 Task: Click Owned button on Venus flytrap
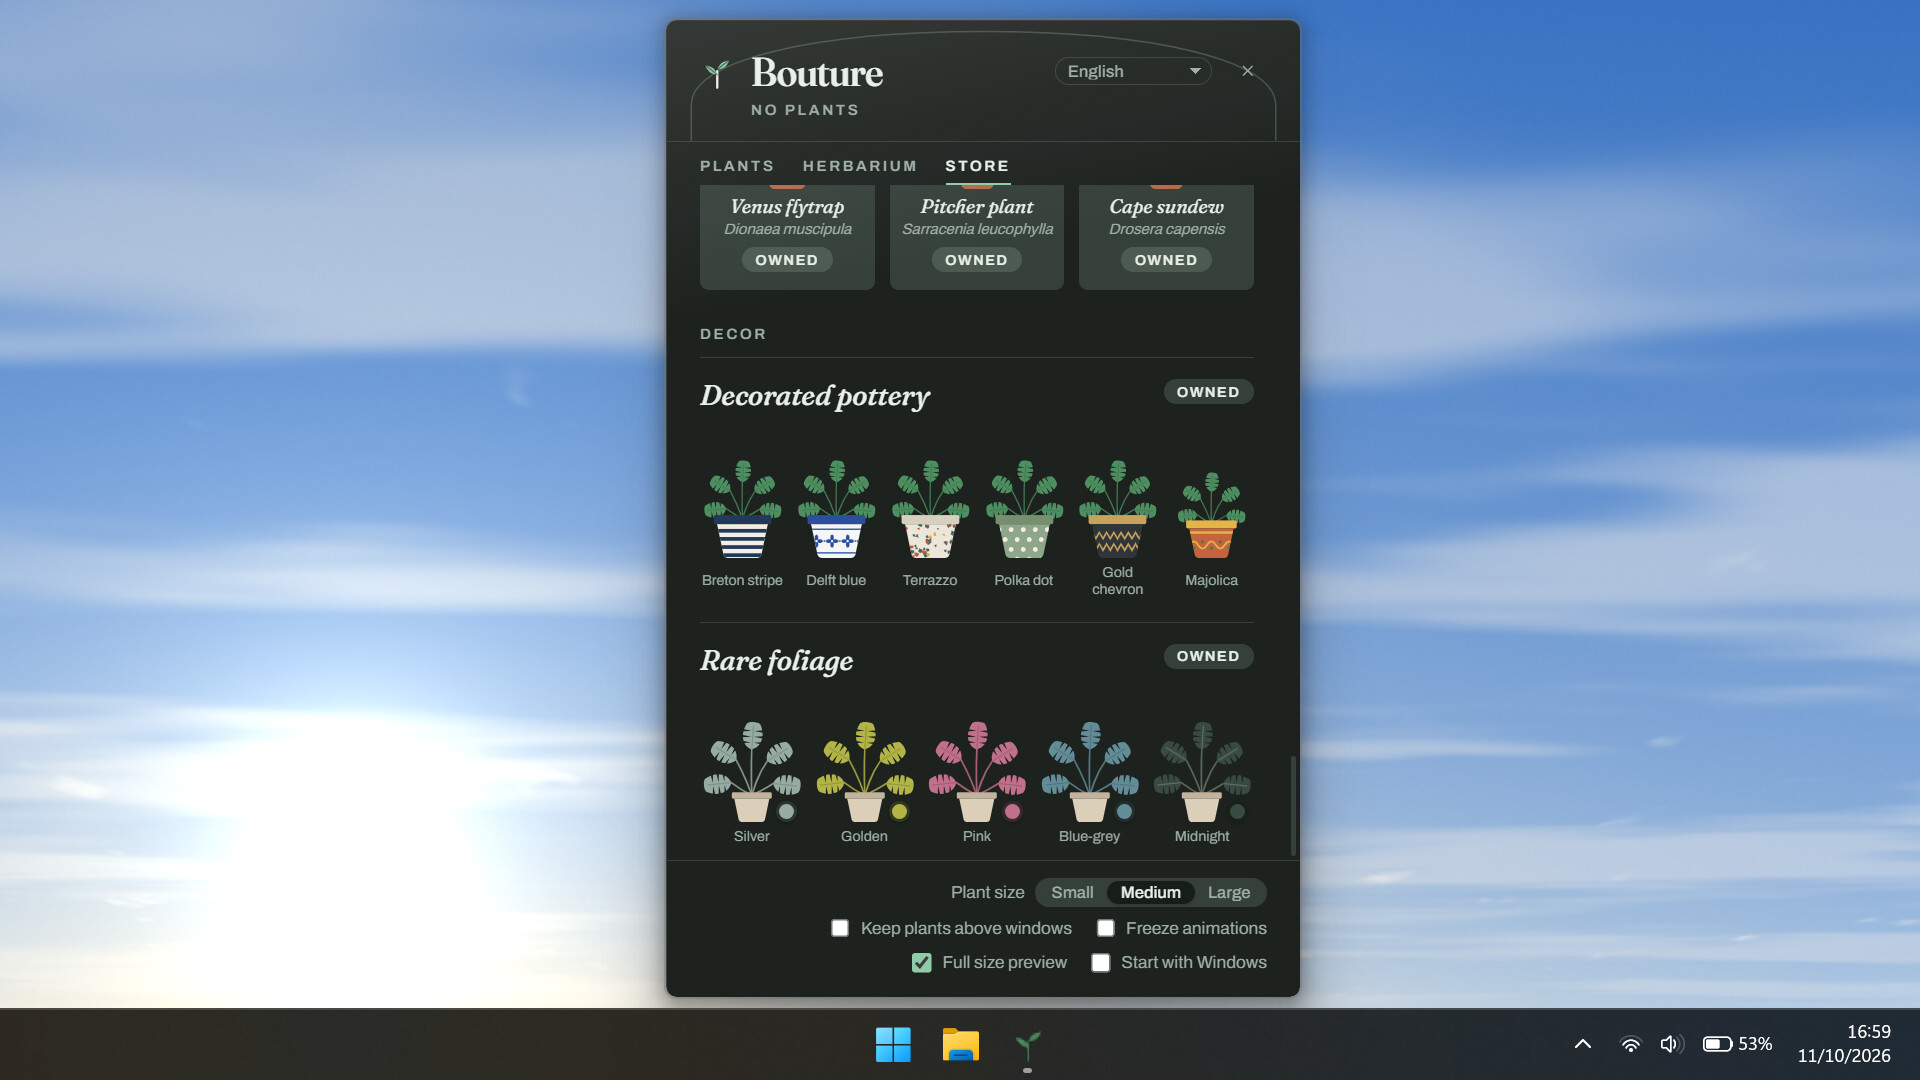[787, 260]
